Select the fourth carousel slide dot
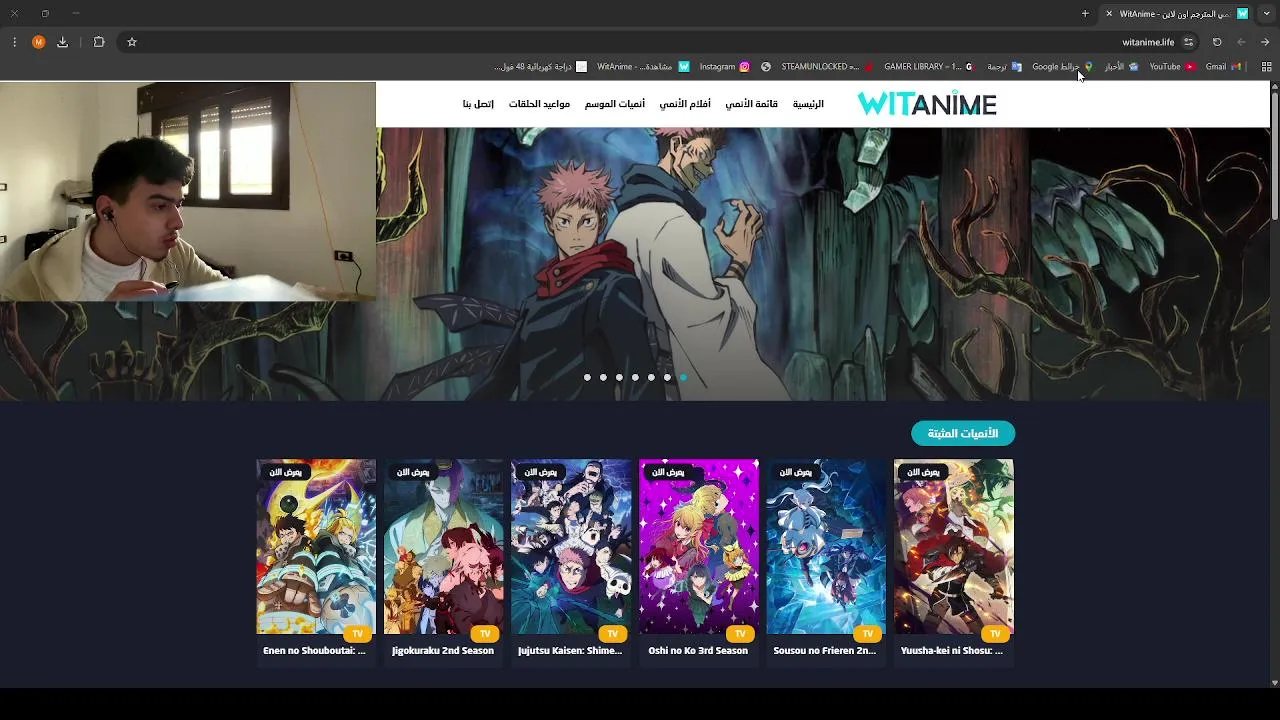This screenshot has height=720, width=1280. [635, 377]
